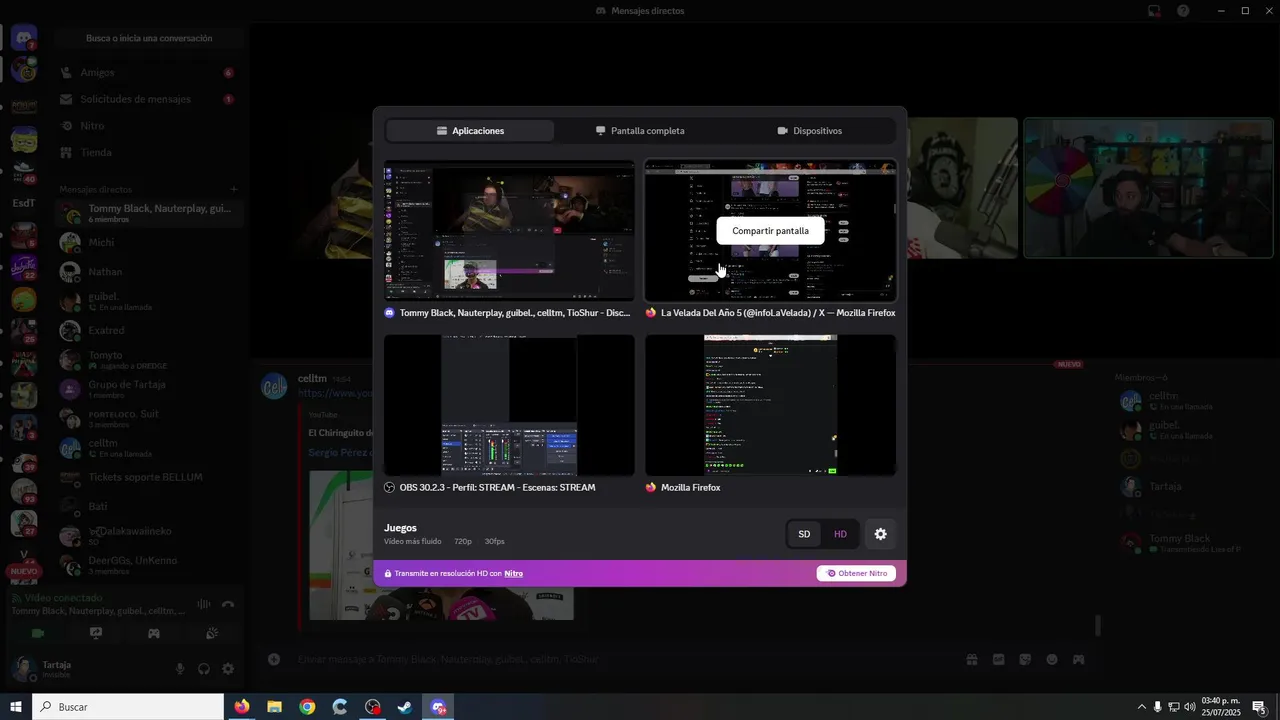Screen dimensions: 1280x720
Task: Create a new DM with plus icon
Action: [x=234, y=189]
